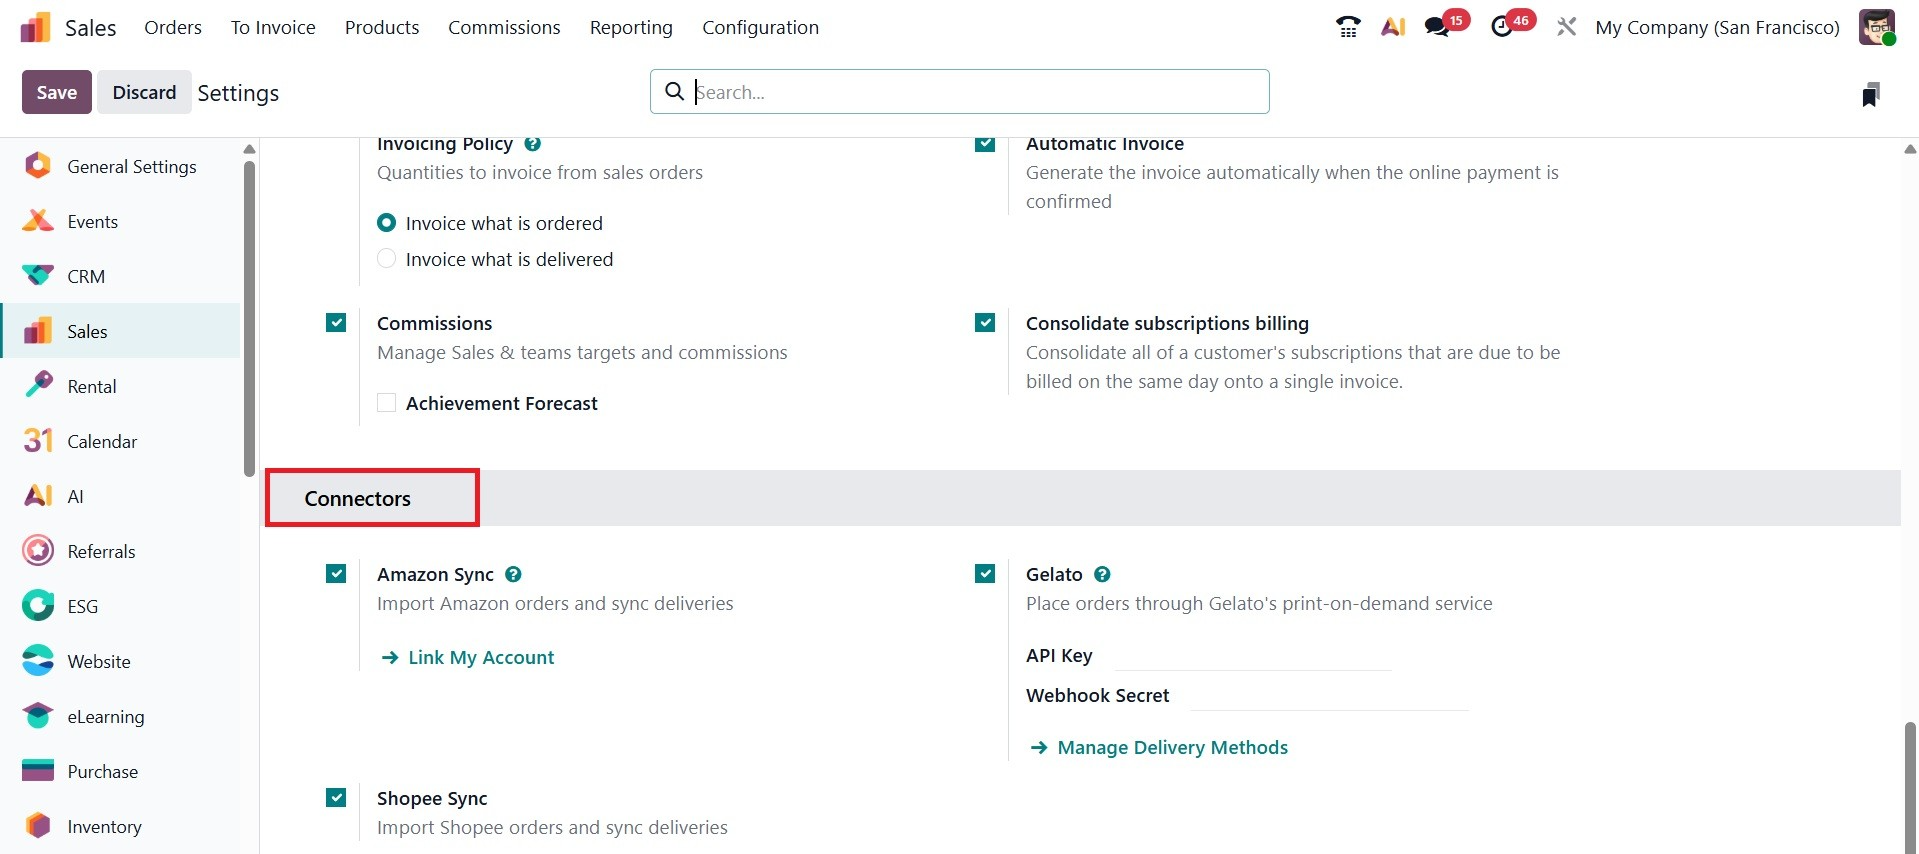Select Invoice what is delivered option

tap(387, 259)
